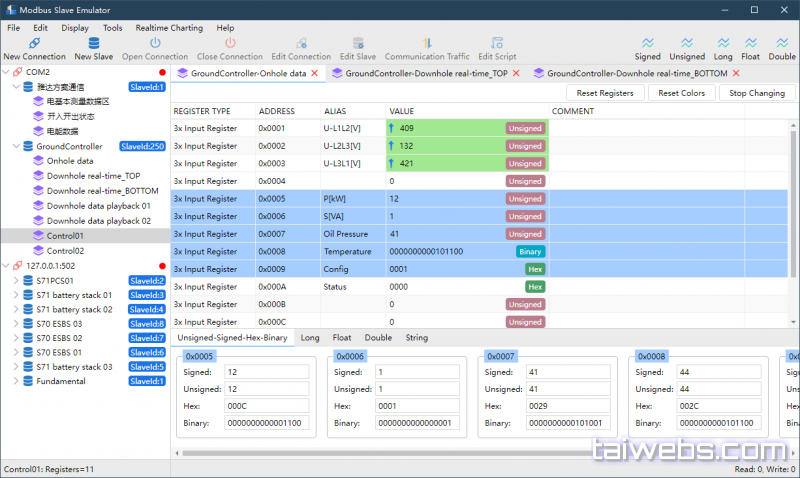Expand the S71PCS01 slave node

[15, 281]
